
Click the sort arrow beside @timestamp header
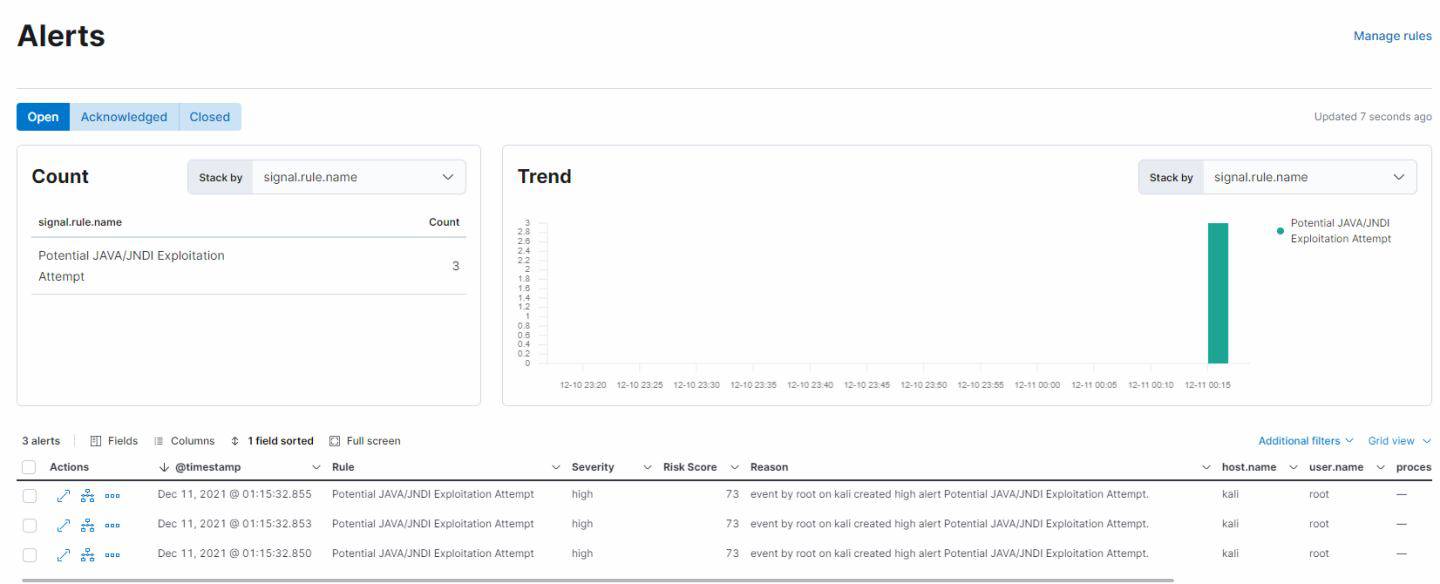(164, 467)
